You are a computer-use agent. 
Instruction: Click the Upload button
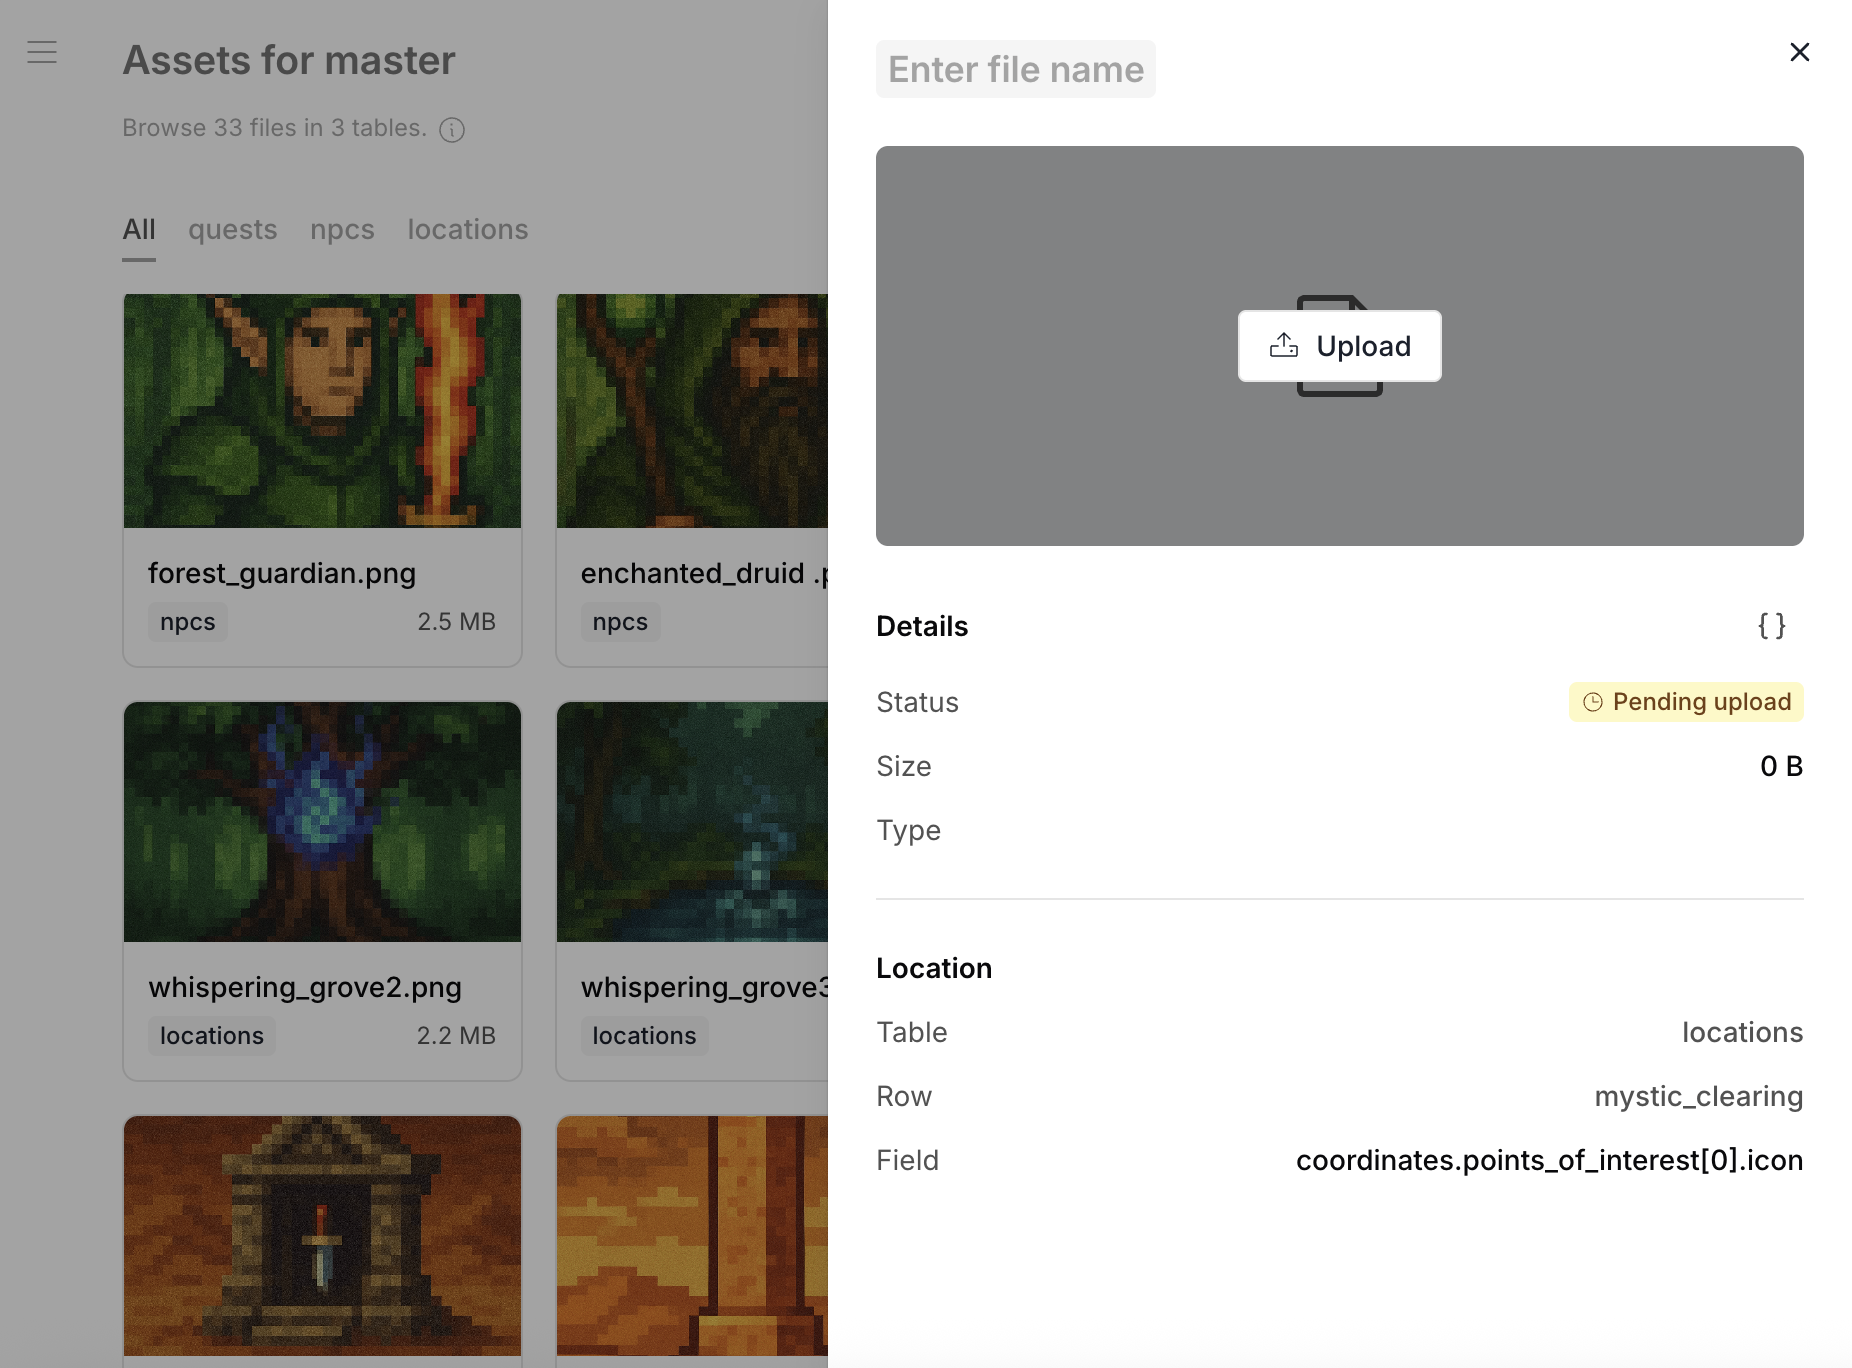[x=1339, y=346]
